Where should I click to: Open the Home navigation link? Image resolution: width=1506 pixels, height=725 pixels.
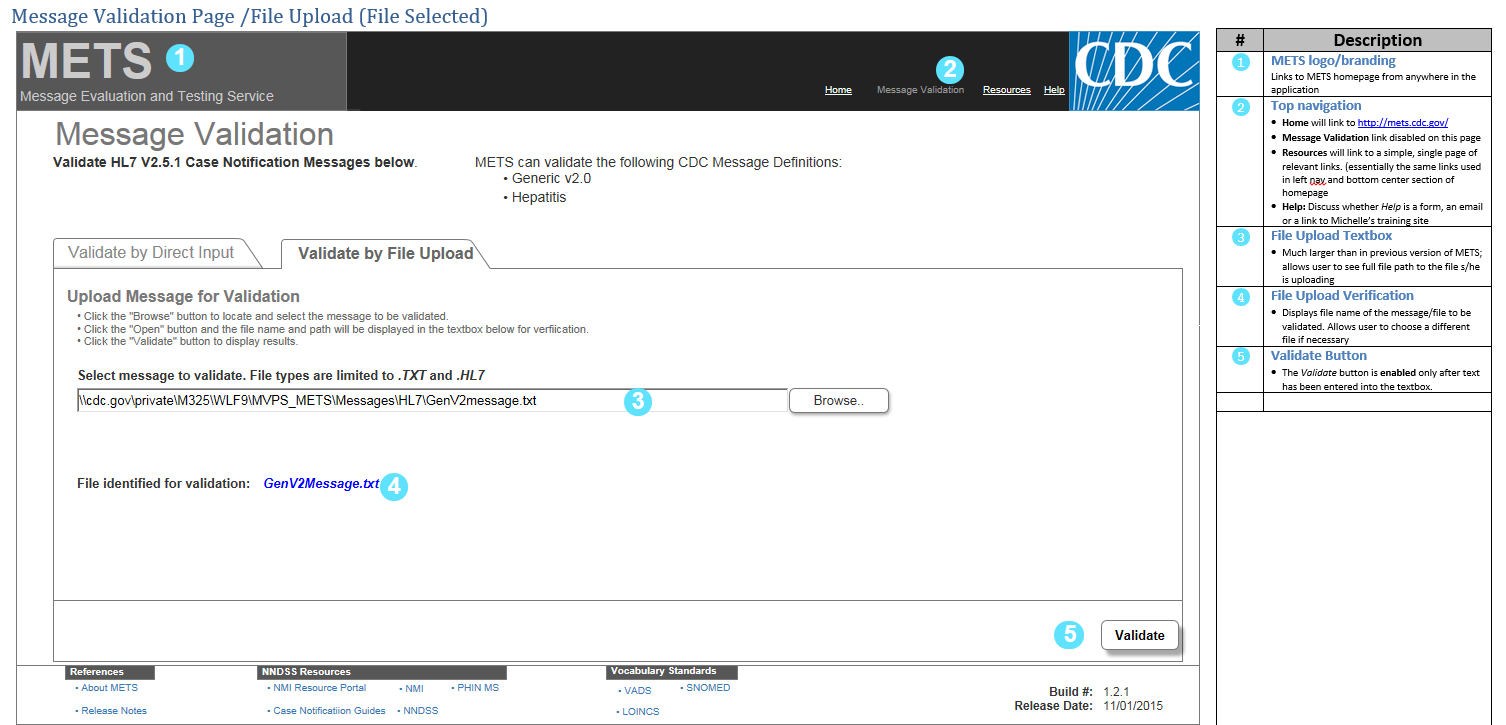tap(838, 90)
